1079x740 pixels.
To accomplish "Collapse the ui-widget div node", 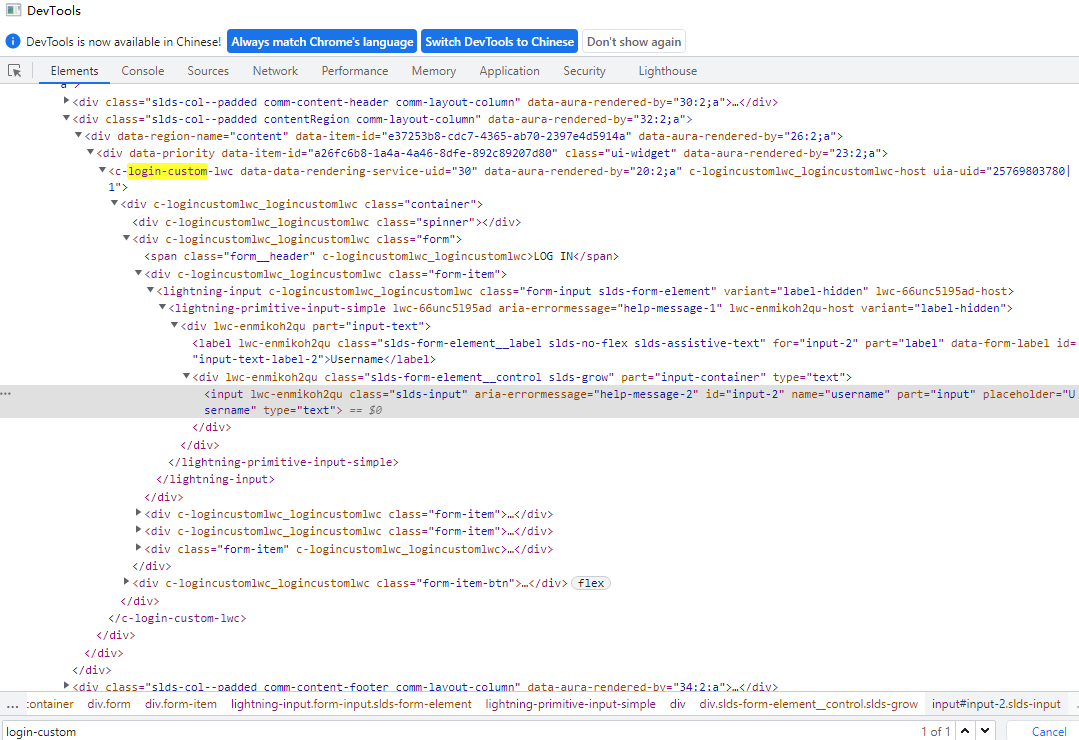I will [x=90, y=153].
